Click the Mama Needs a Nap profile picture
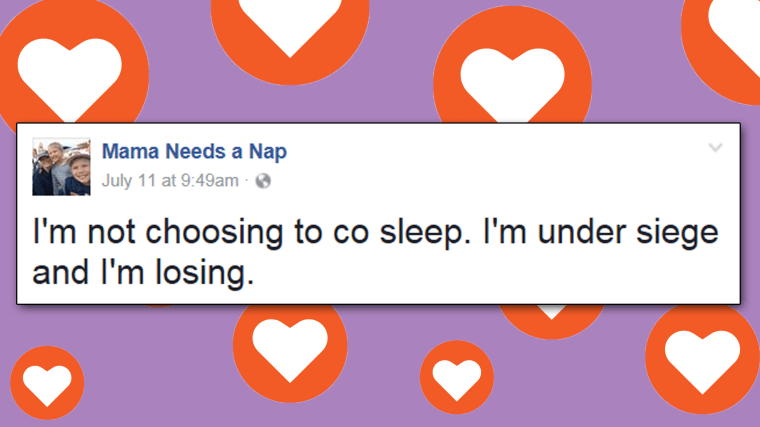The width and height of the screenshot is (760, 427). point(62,165)
